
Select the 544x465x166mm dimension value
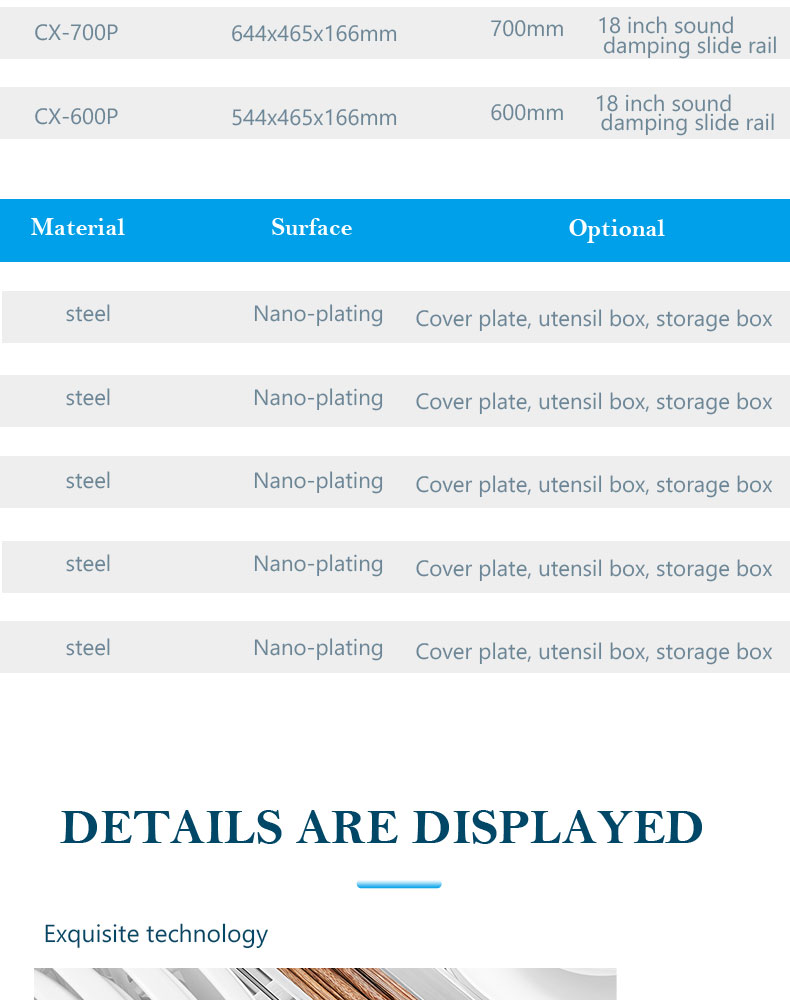click(x=314, y=118)
